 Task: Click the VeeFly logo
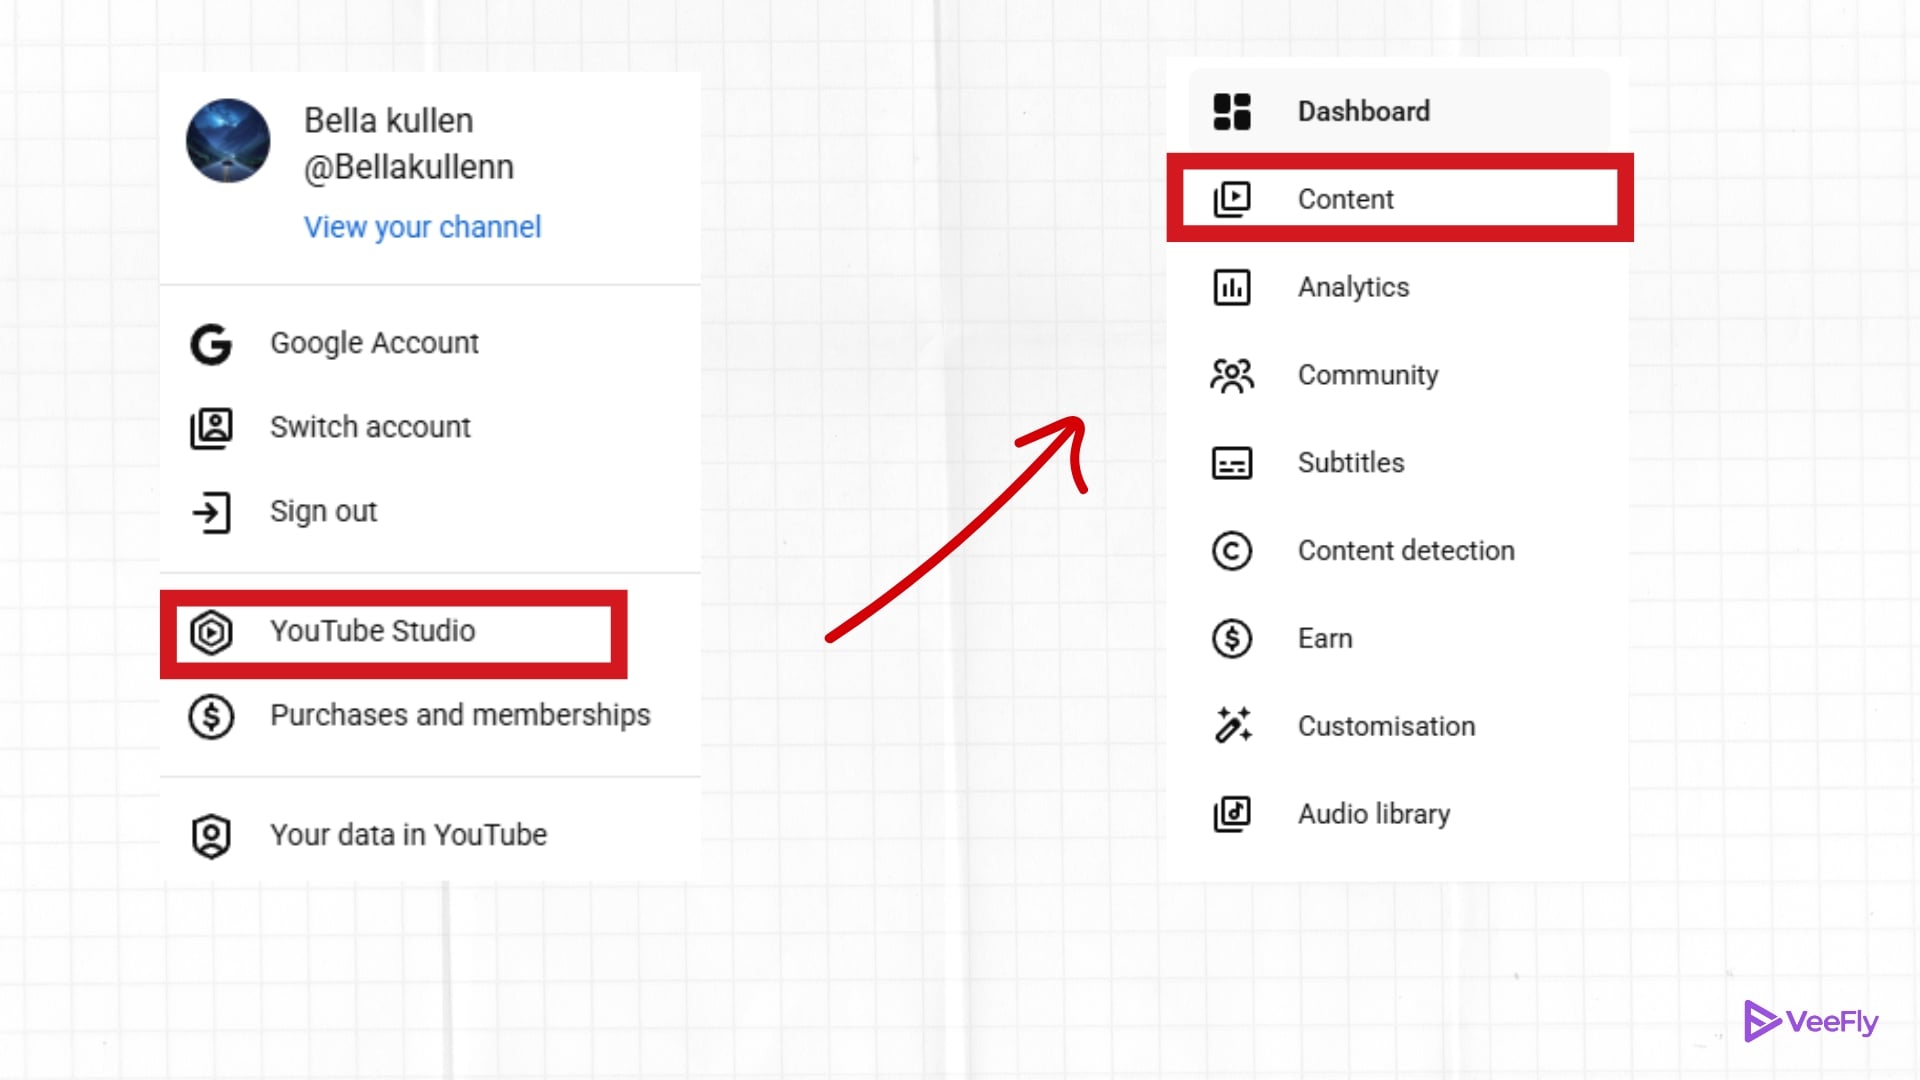(1811, 1022)
